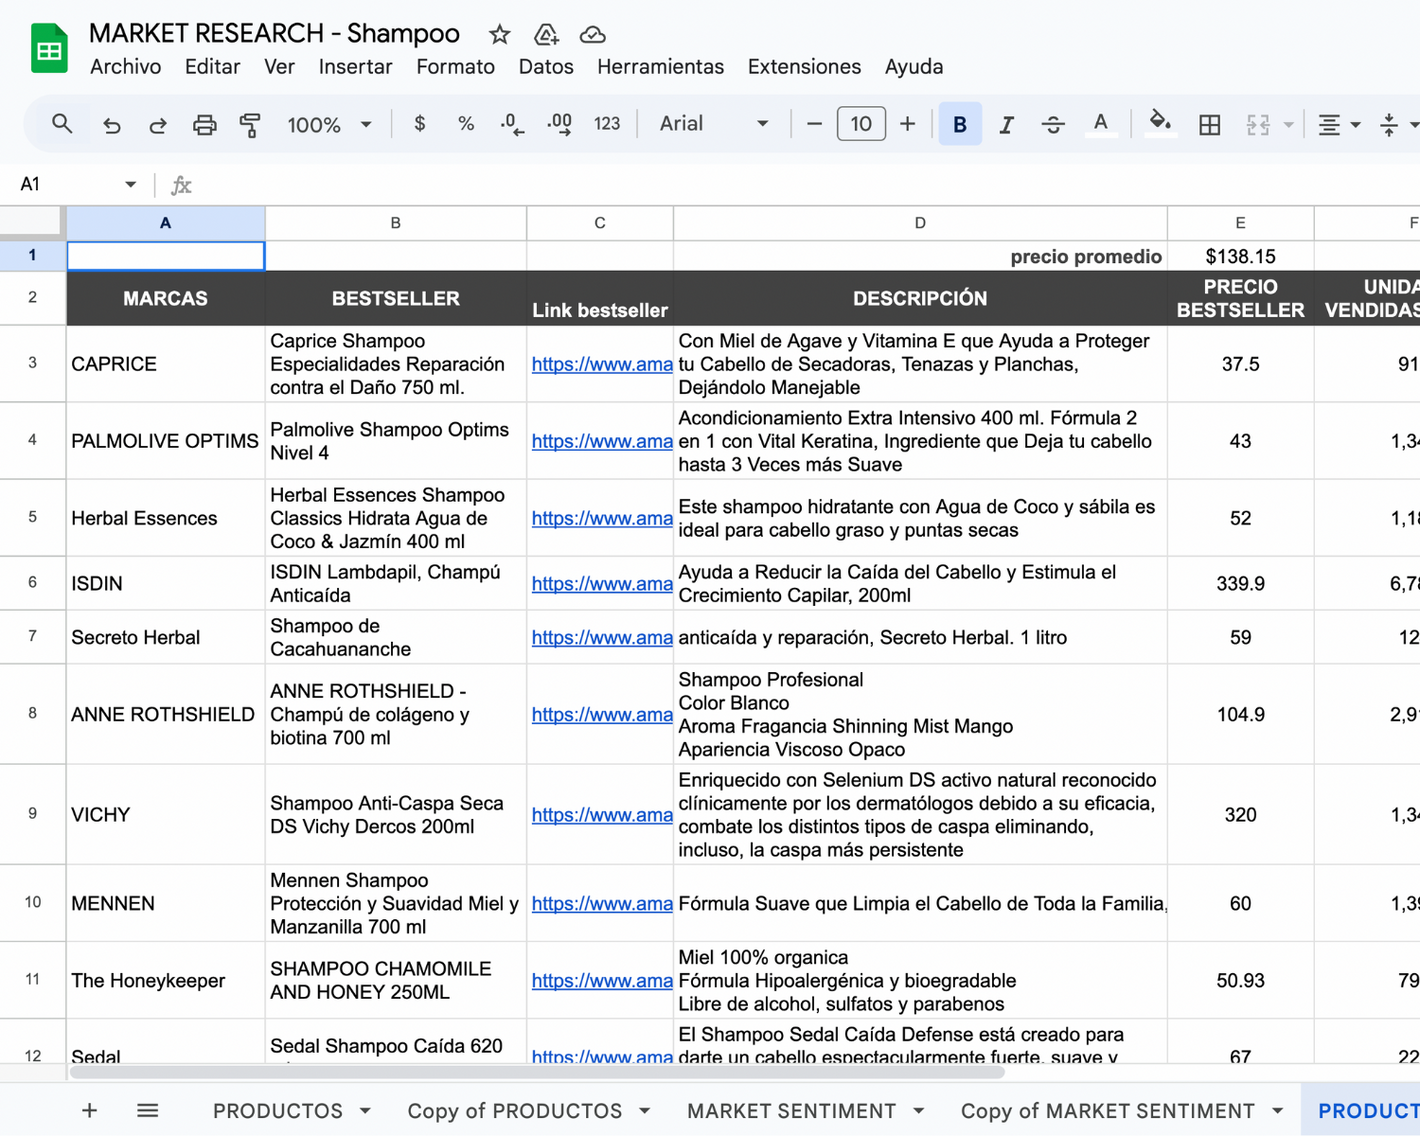Select the ANNE ROTHSHIELD brand cell
Screen dimensions: 1420x1136
tap(166, 715)
